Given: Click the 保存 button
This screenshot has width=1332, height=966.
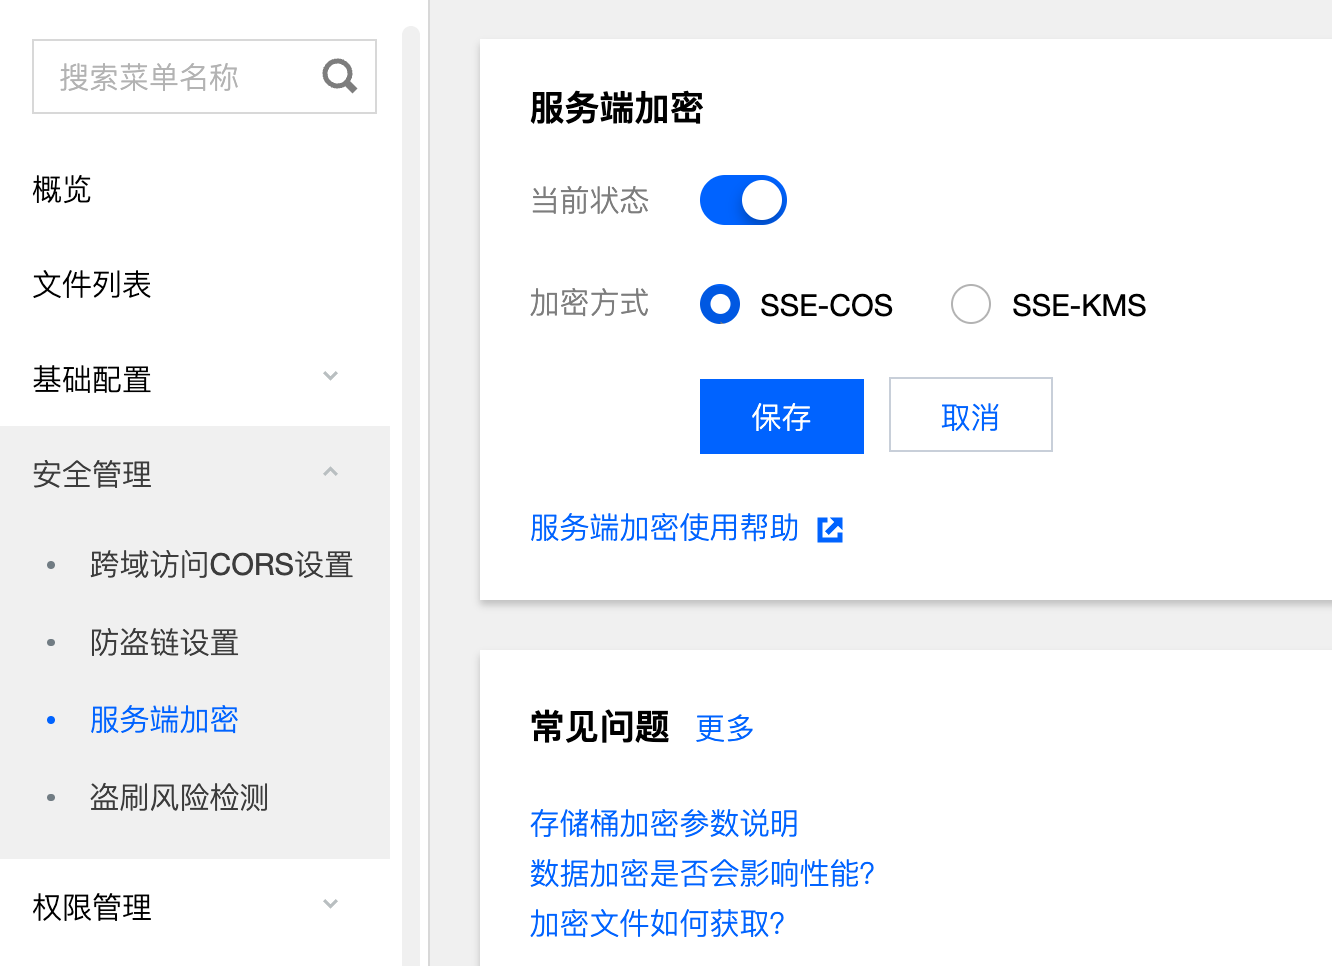Looking at the screenshot, I should (x=781, y=416).
